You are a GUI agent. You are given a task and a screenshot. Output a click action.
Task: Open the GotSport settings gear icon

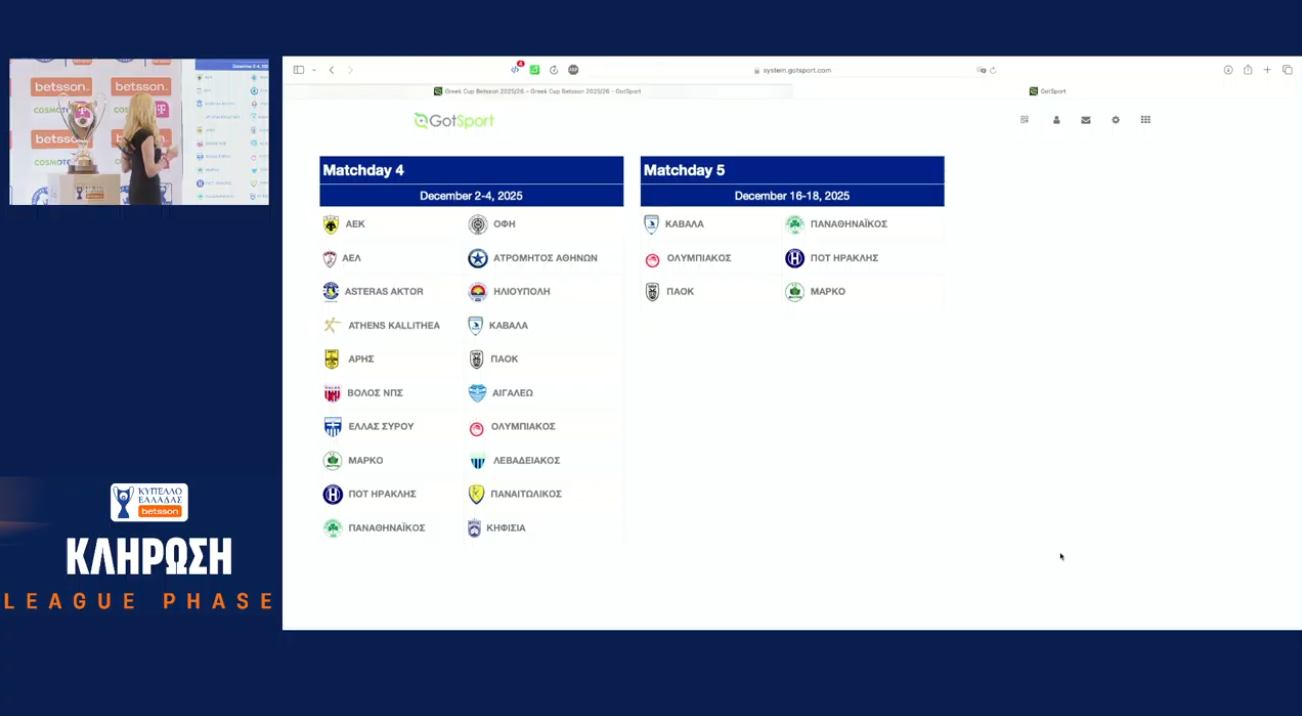[1115, 120]
